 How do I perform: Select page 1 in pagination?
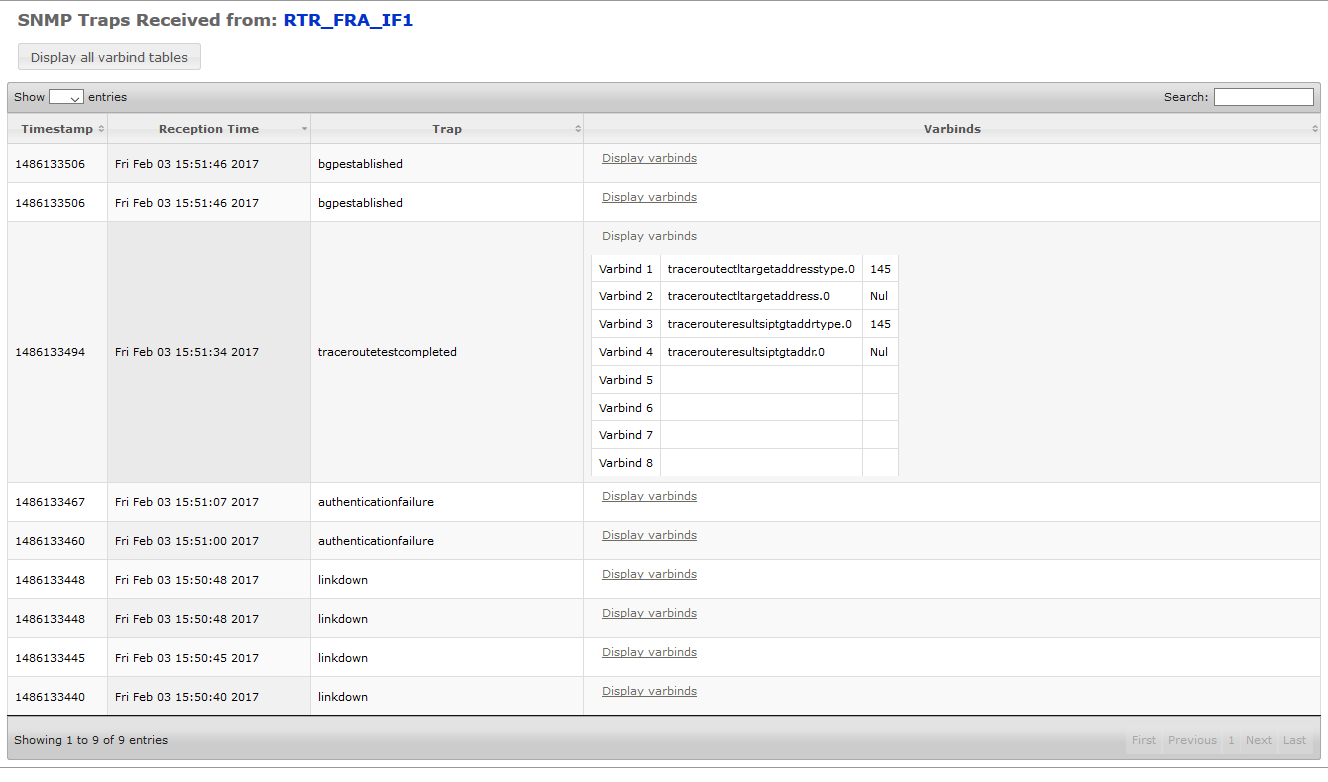point(1230,739)
